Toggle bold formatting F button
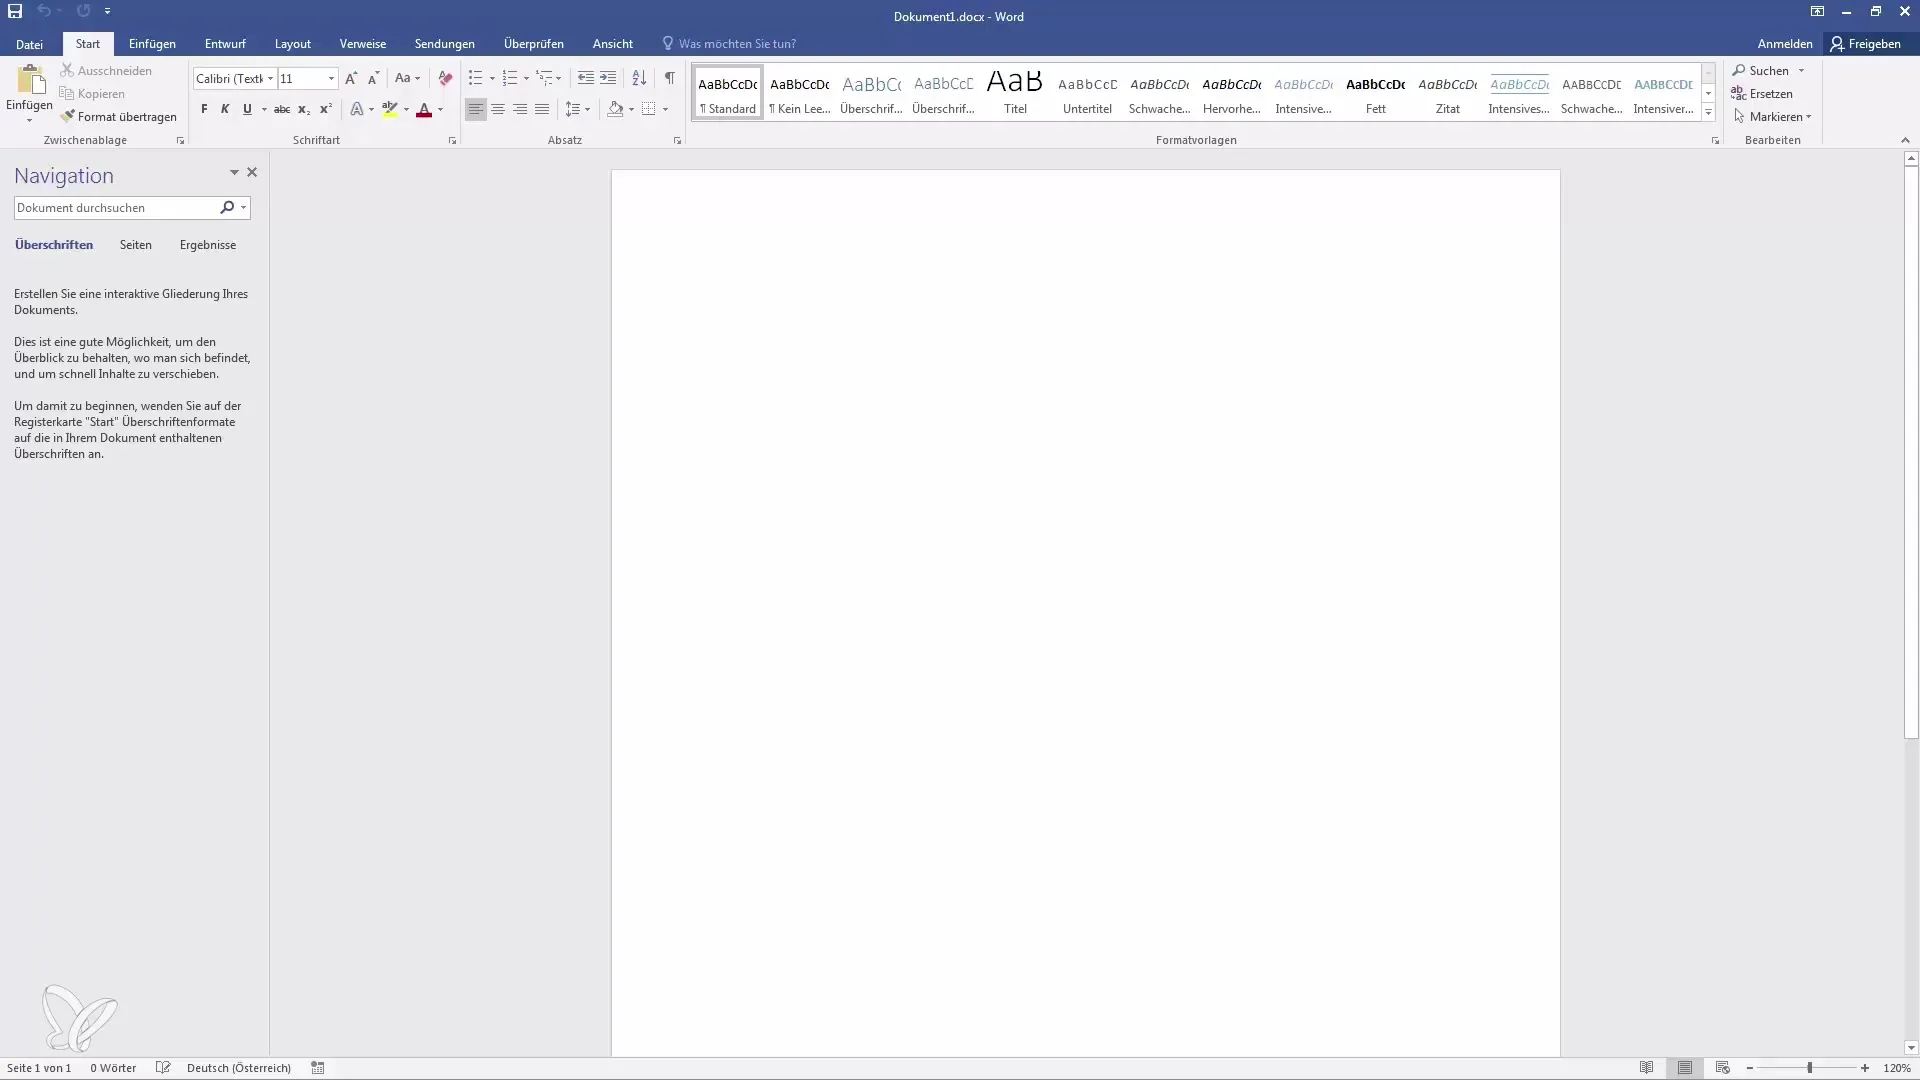This screenshot has height=1080, width=1920. (x=204, y=109)
